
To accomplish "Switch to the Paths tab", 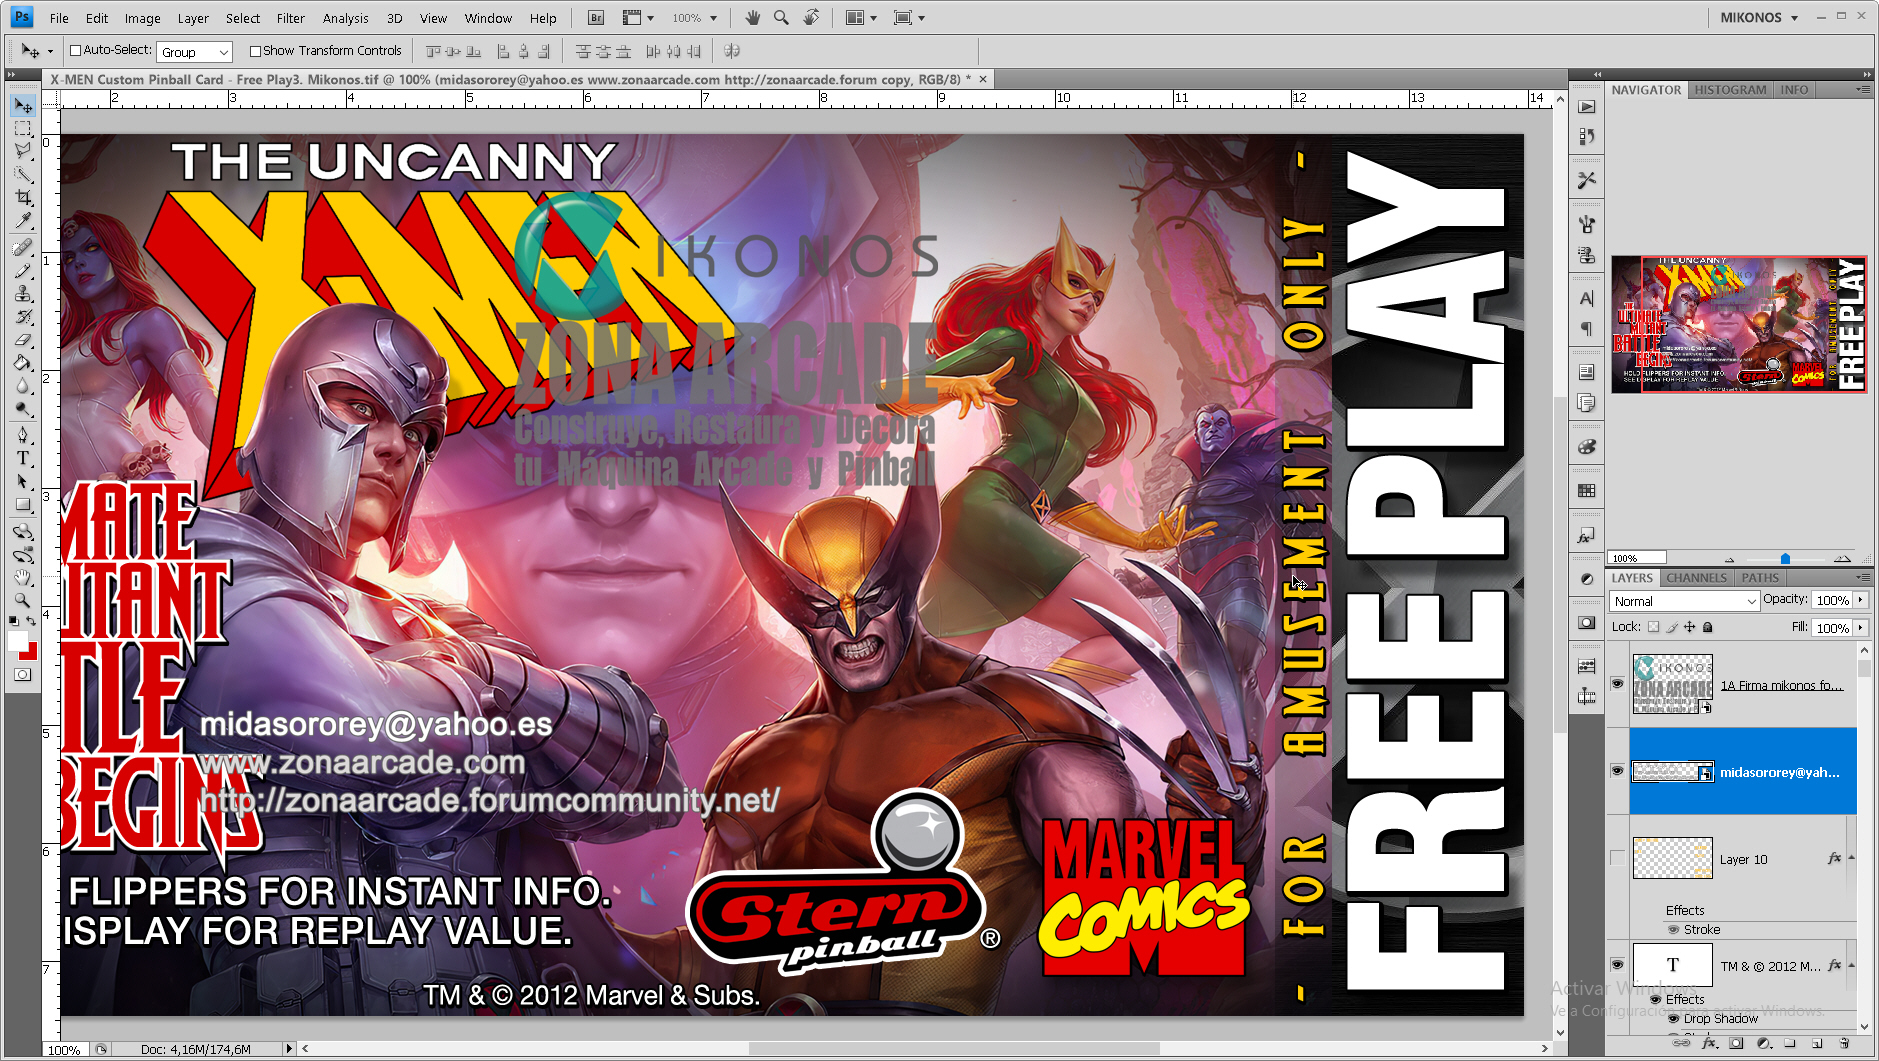I will (x=1760, y=578).
